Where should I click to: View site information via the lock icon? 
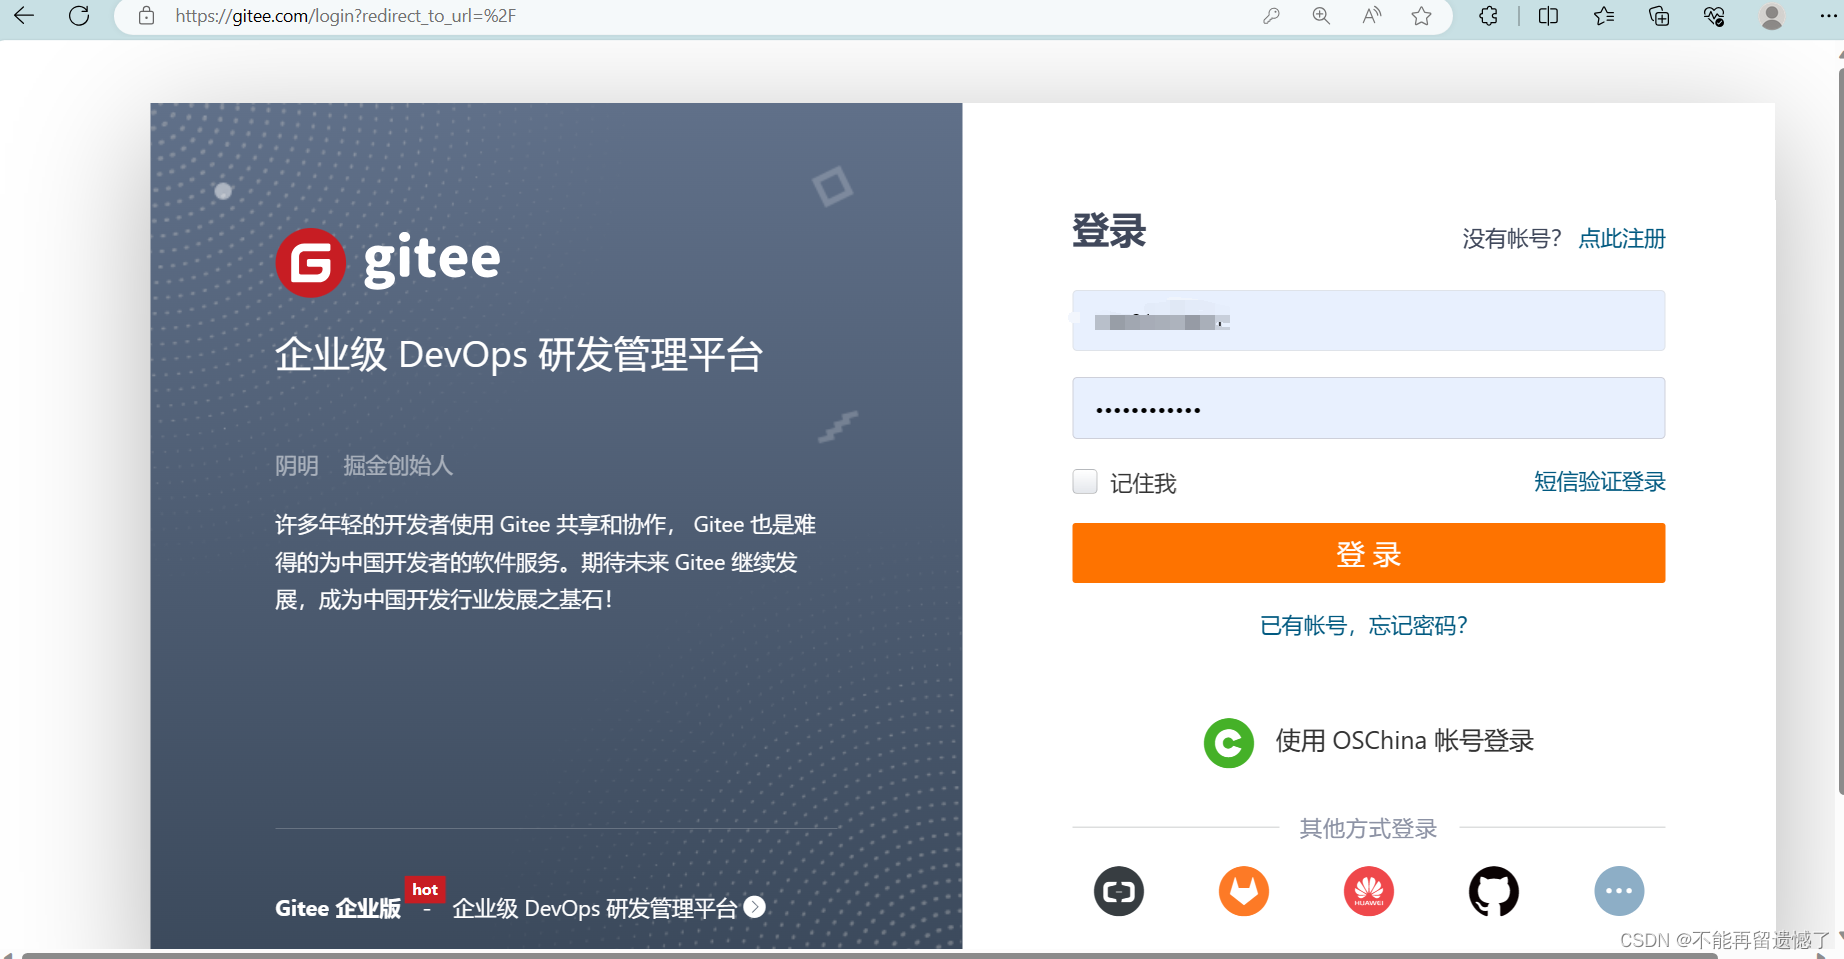pos(147,16)
